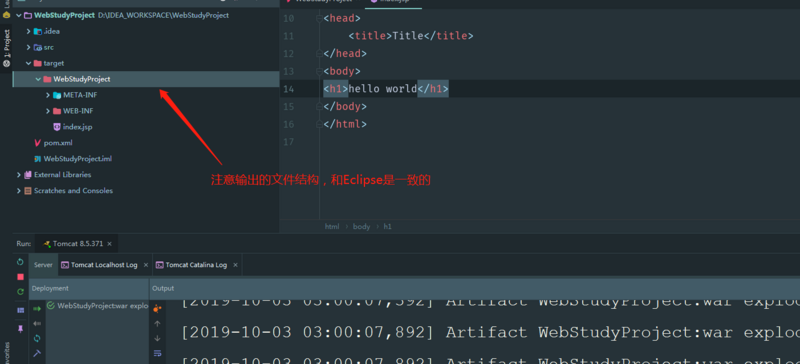Pin the Run tab with pin icon

[x=20, y=329]
